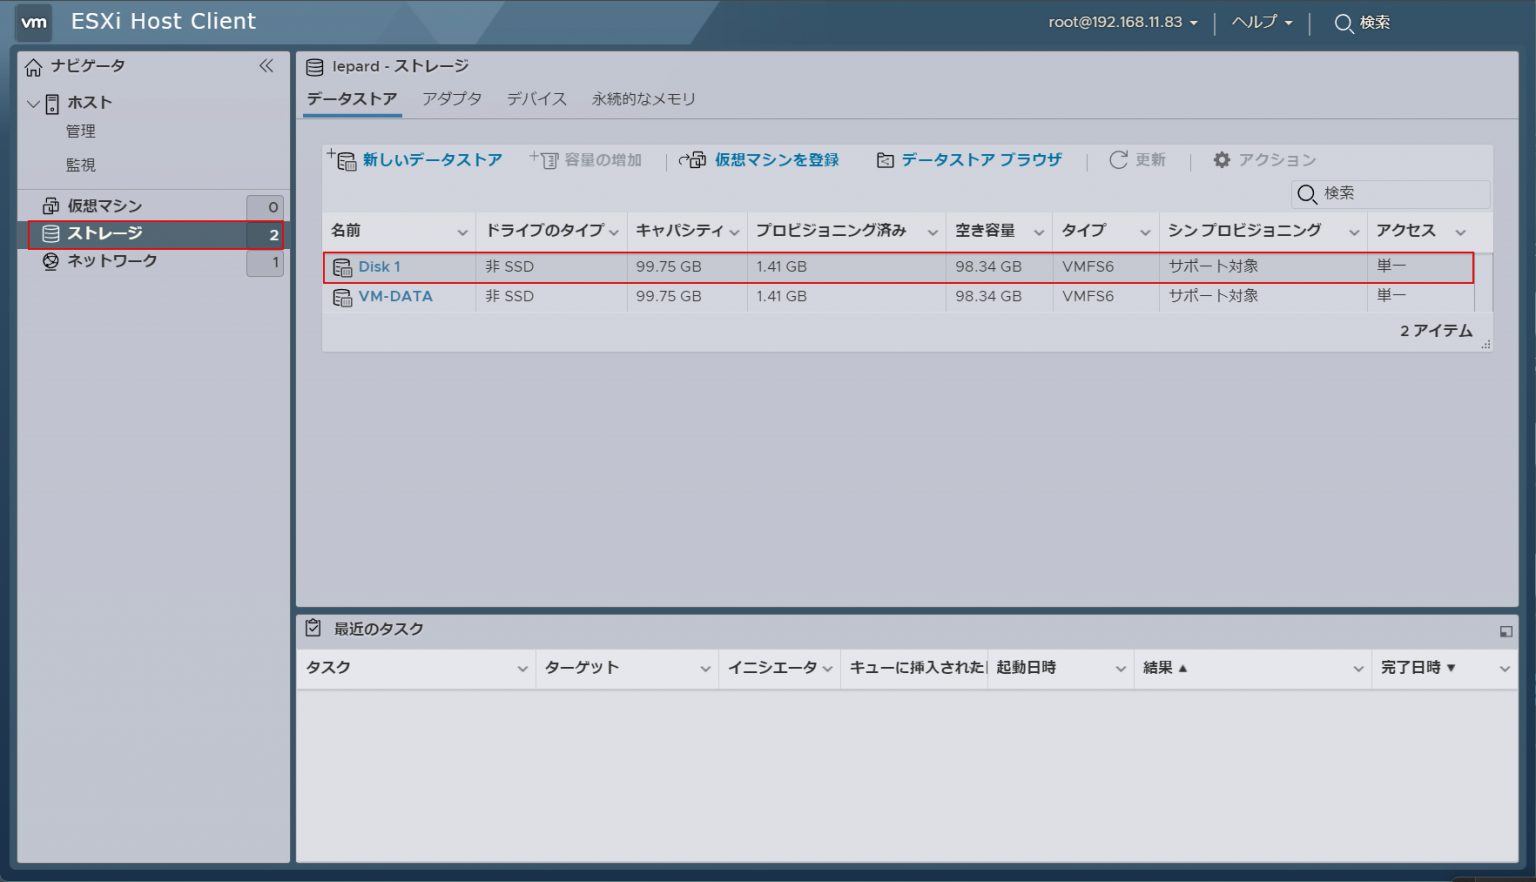Open the デバイス tab
This screenshot has height=882, width=1536.
coord(537,99)
